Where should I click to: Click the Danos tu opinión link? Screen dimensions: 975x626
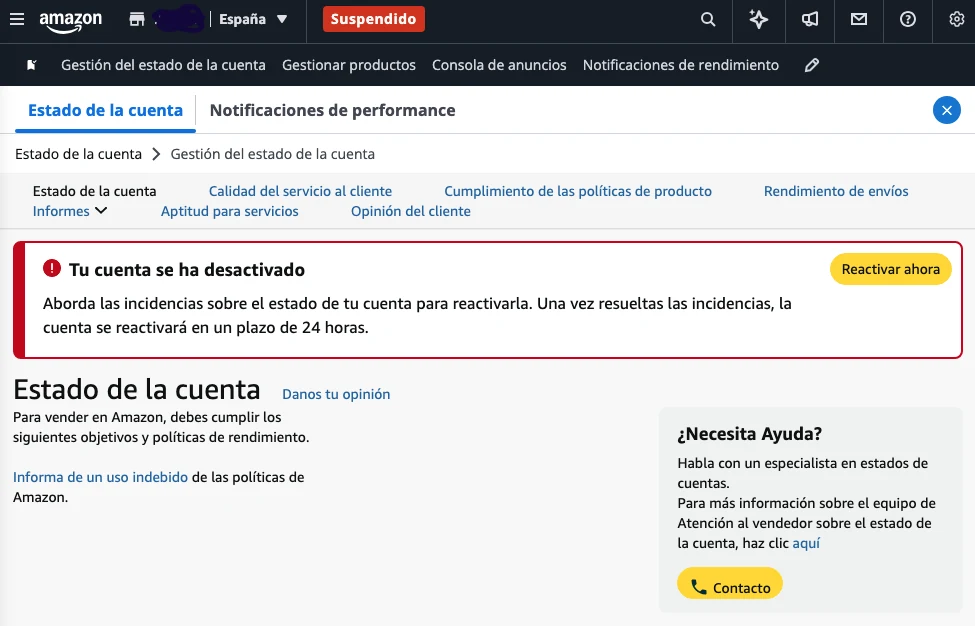pyautogui.click(x=336, y=394)
